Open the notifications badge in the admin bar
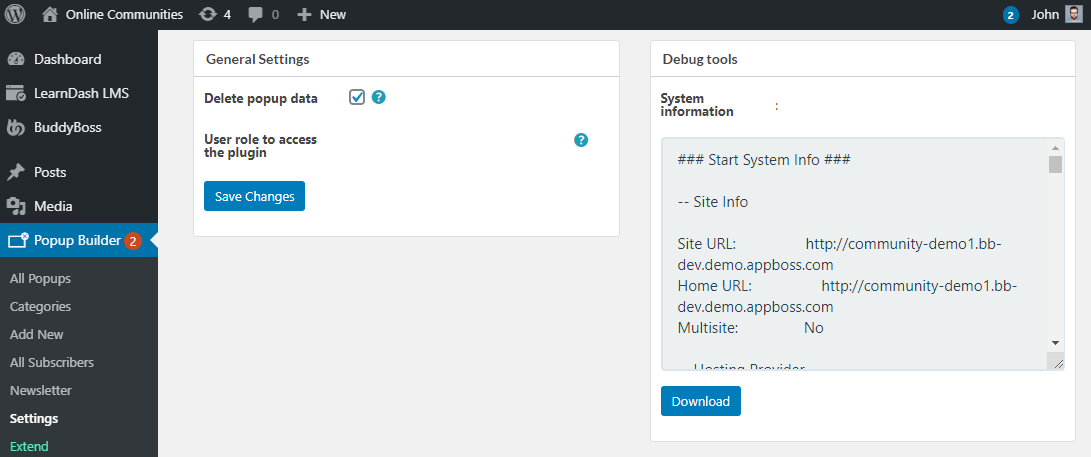Image resolution: width=1091 pixels, height=457 pixels. click(x=1011, y=15)
